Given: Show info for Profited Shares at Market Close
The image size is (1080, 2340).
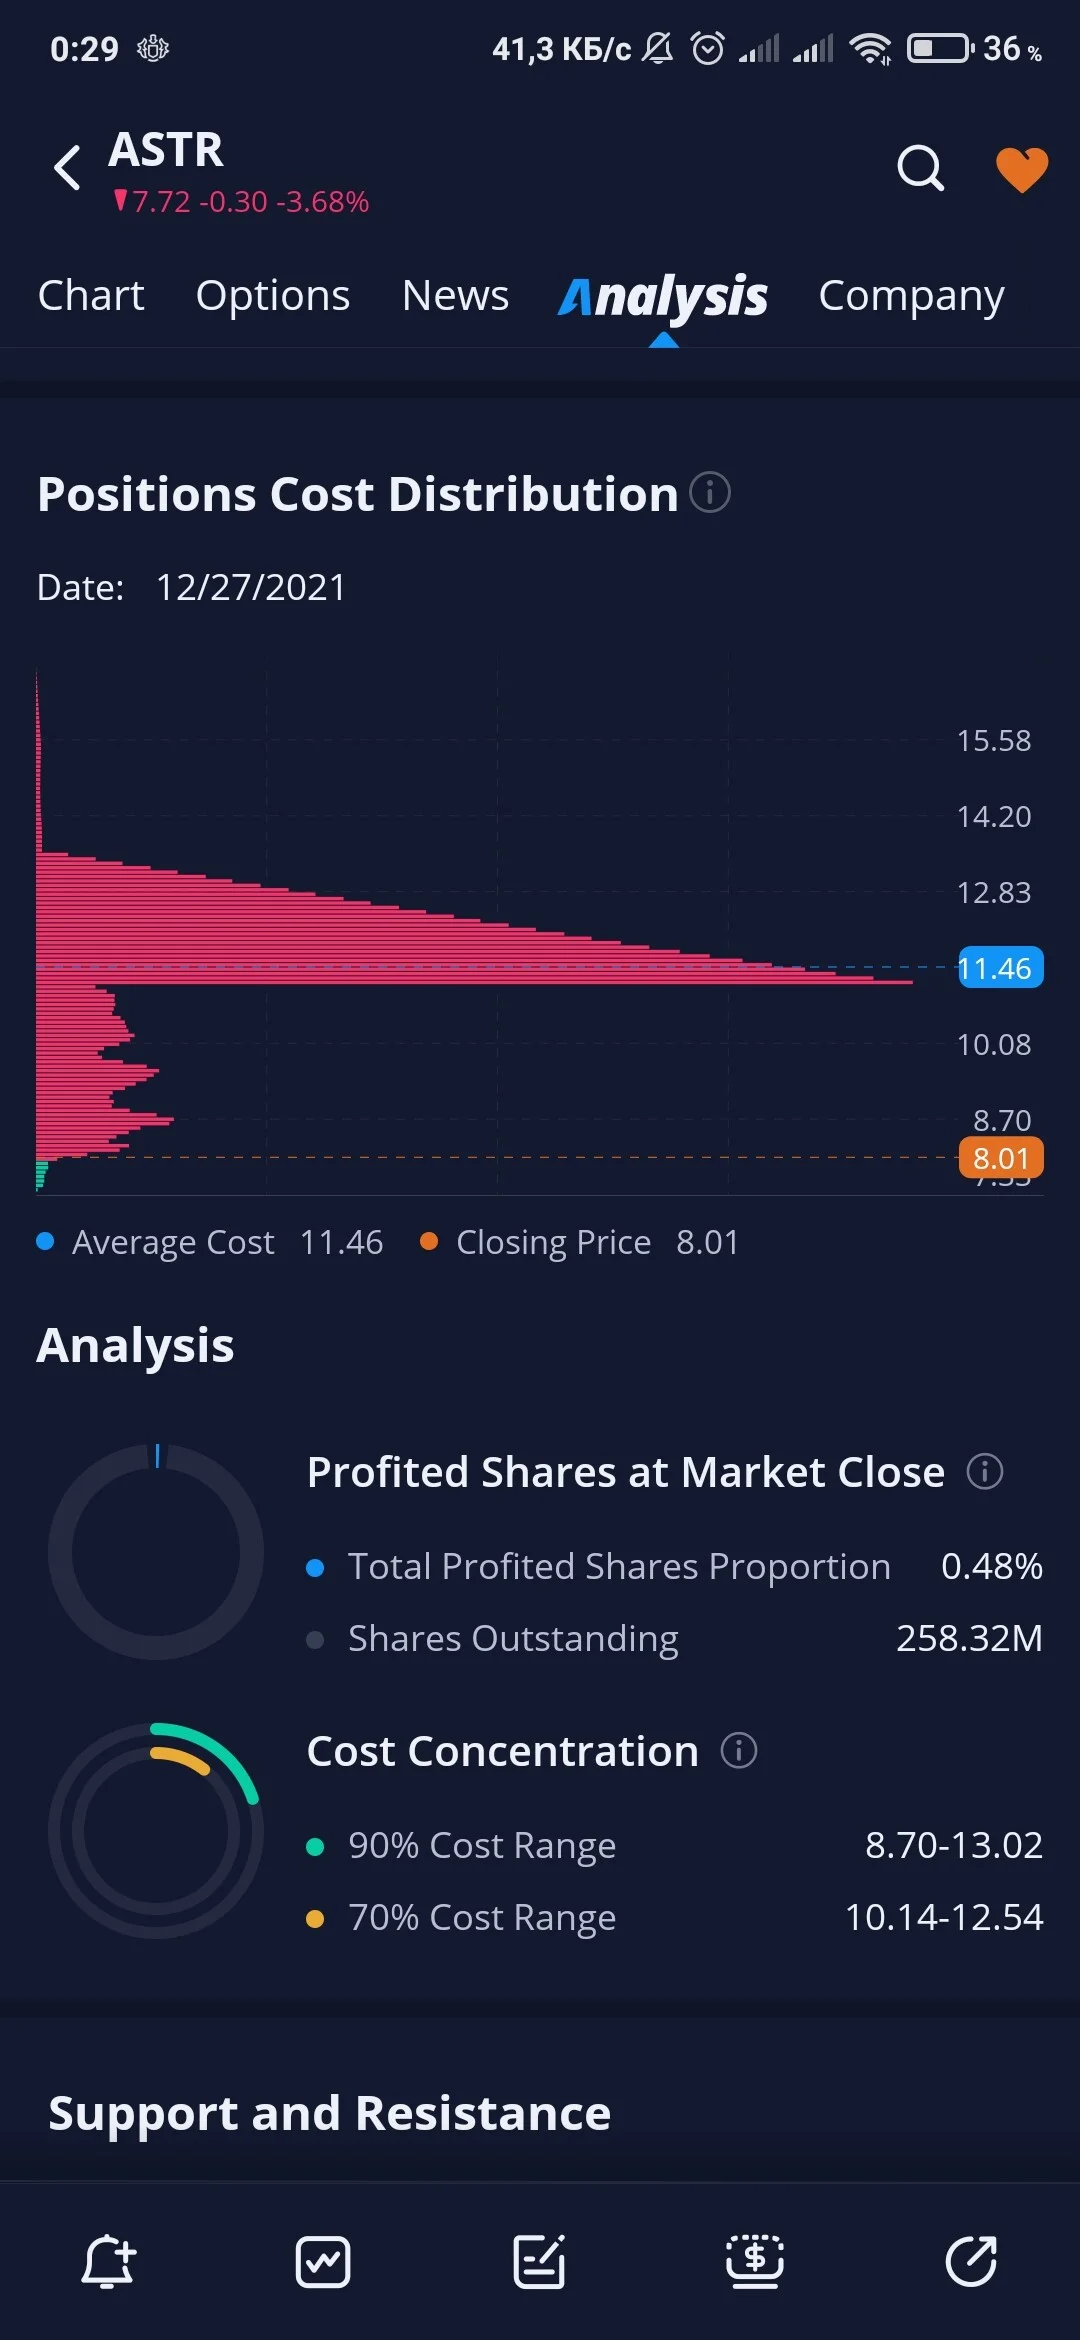Looking at the screenshot, I should point(985,1471).
